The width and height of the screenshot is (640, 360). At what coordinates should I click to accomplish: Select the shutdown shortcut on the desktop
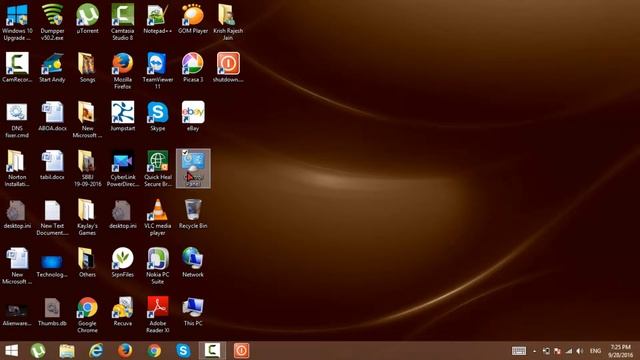tap(228, 67)
